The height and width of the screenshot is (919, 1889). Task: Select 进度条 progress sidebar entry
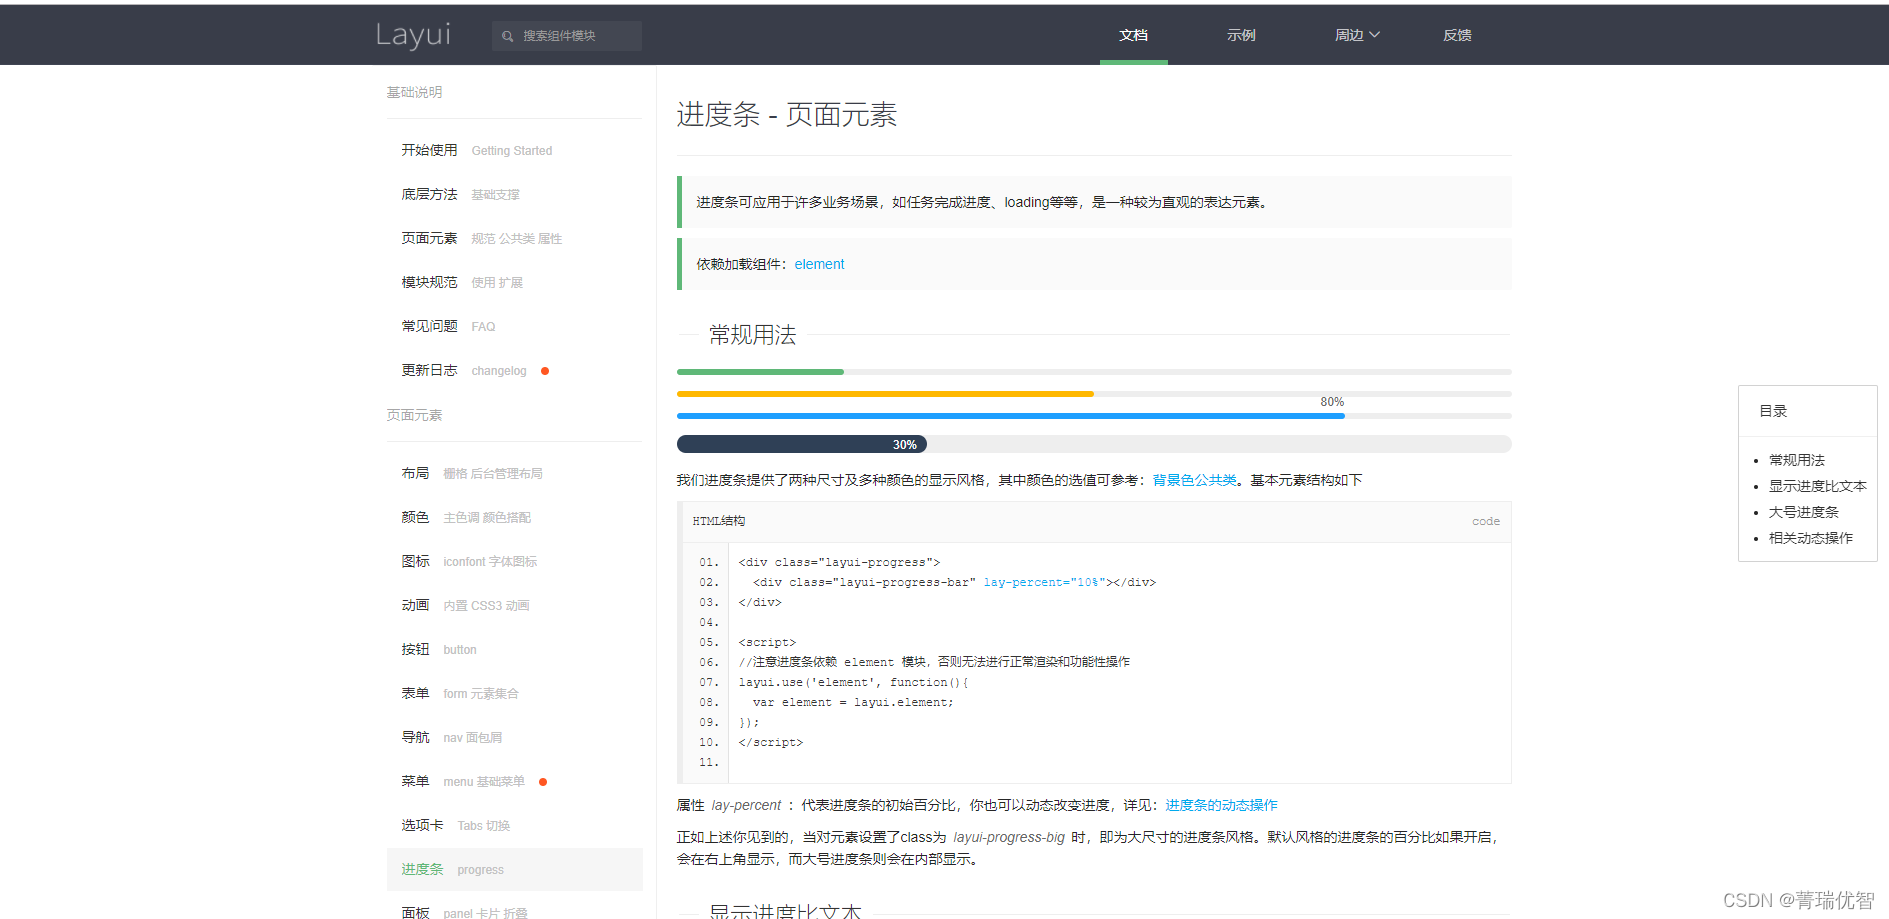514,869
